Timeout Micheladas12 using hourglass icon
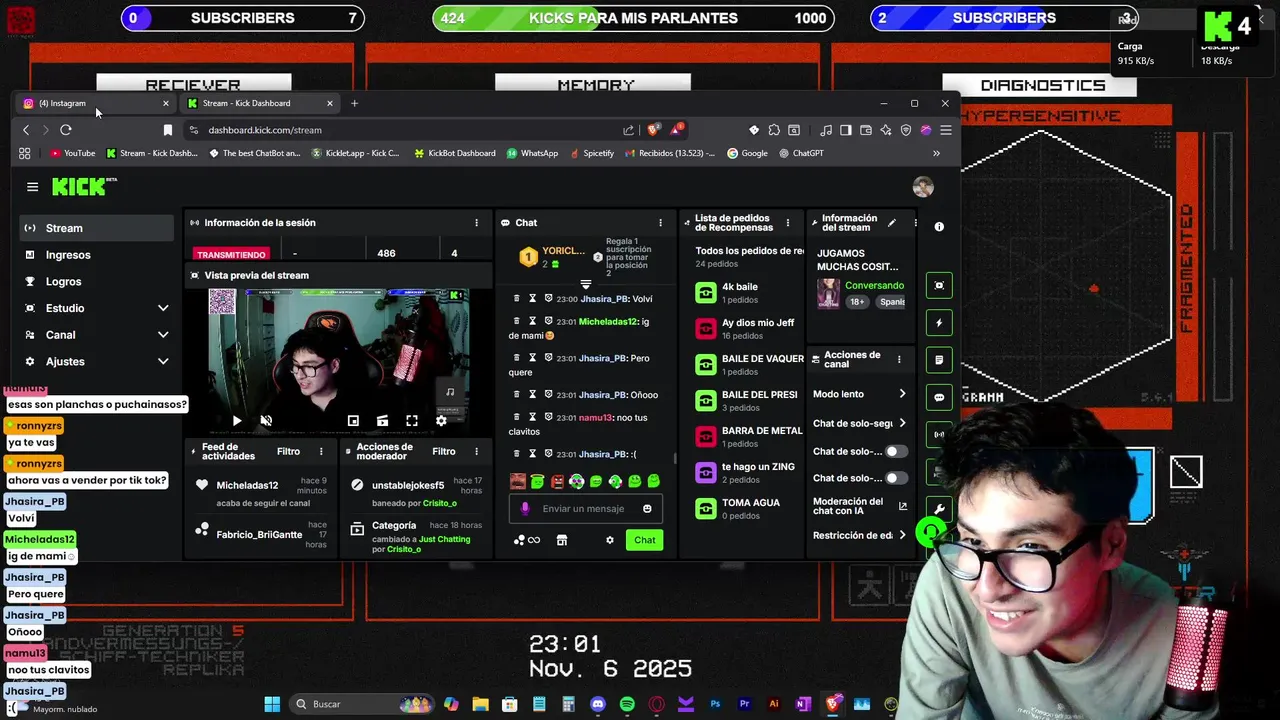Viewport: 1280px width, 720px height. coord(533,321)
